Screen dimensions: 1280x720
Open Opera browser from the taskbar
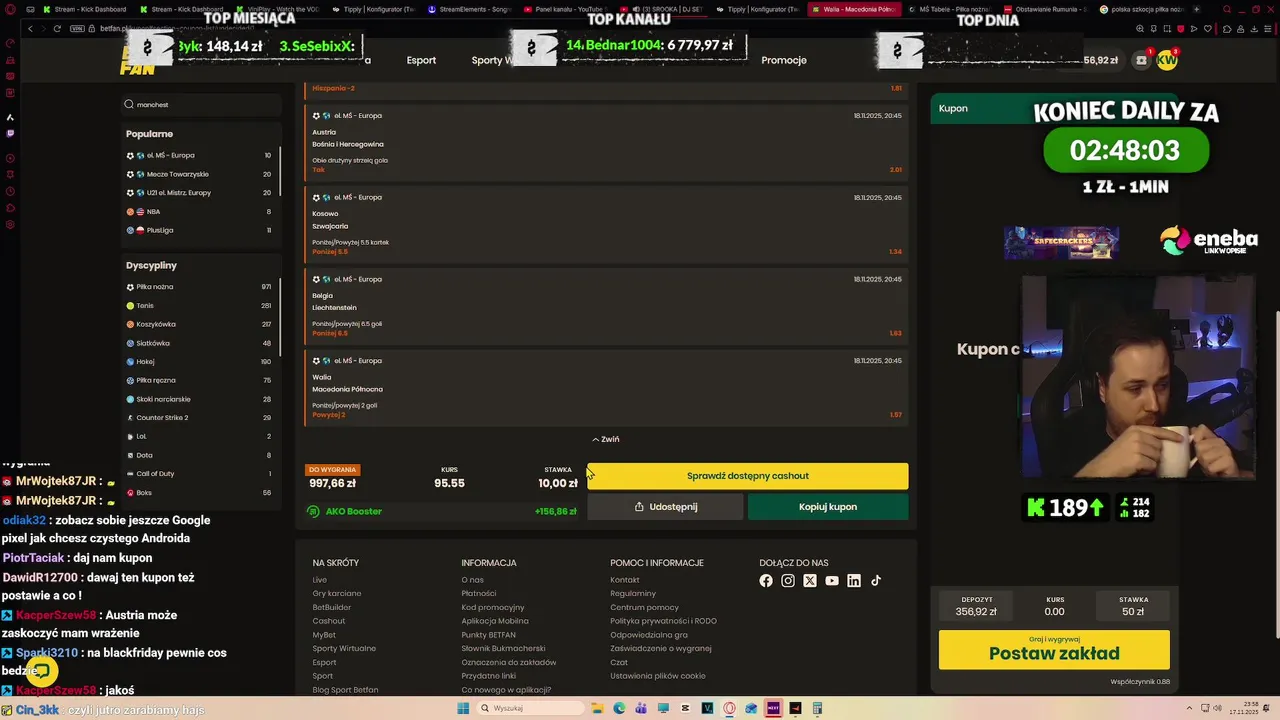729,708
